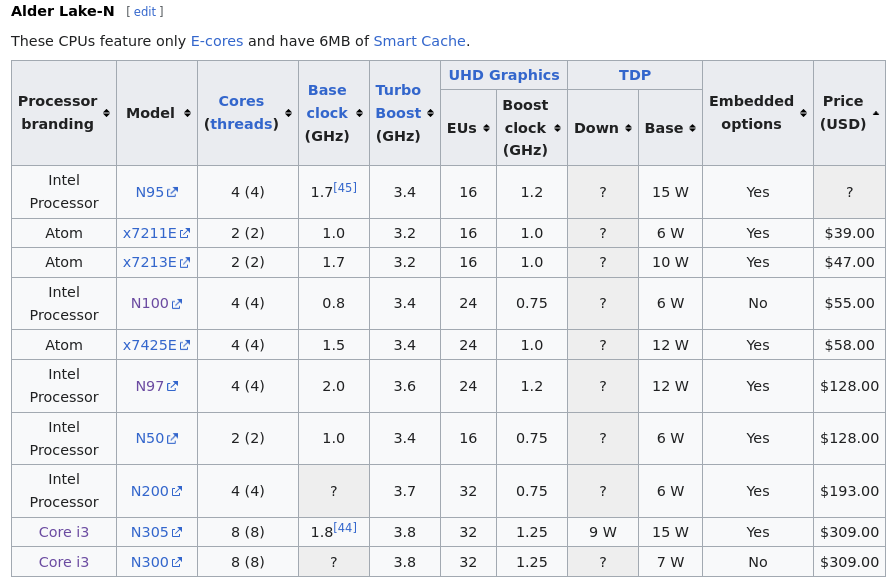The image size is (892, 588).
Task: Sort by Price (USD) column arrows
Action: [x=876, y=113]
